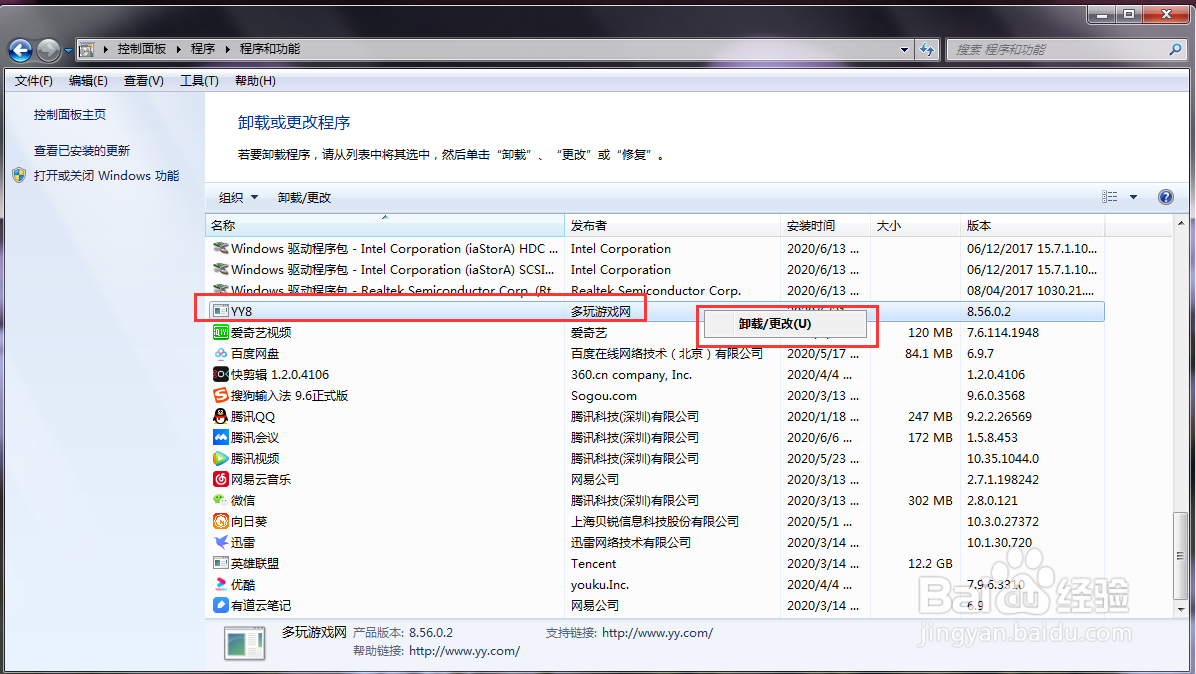This screenshot has height=674, width=1196.
Task: Click the YY8 version 8.56.0.2 cell
Action: 989,311
